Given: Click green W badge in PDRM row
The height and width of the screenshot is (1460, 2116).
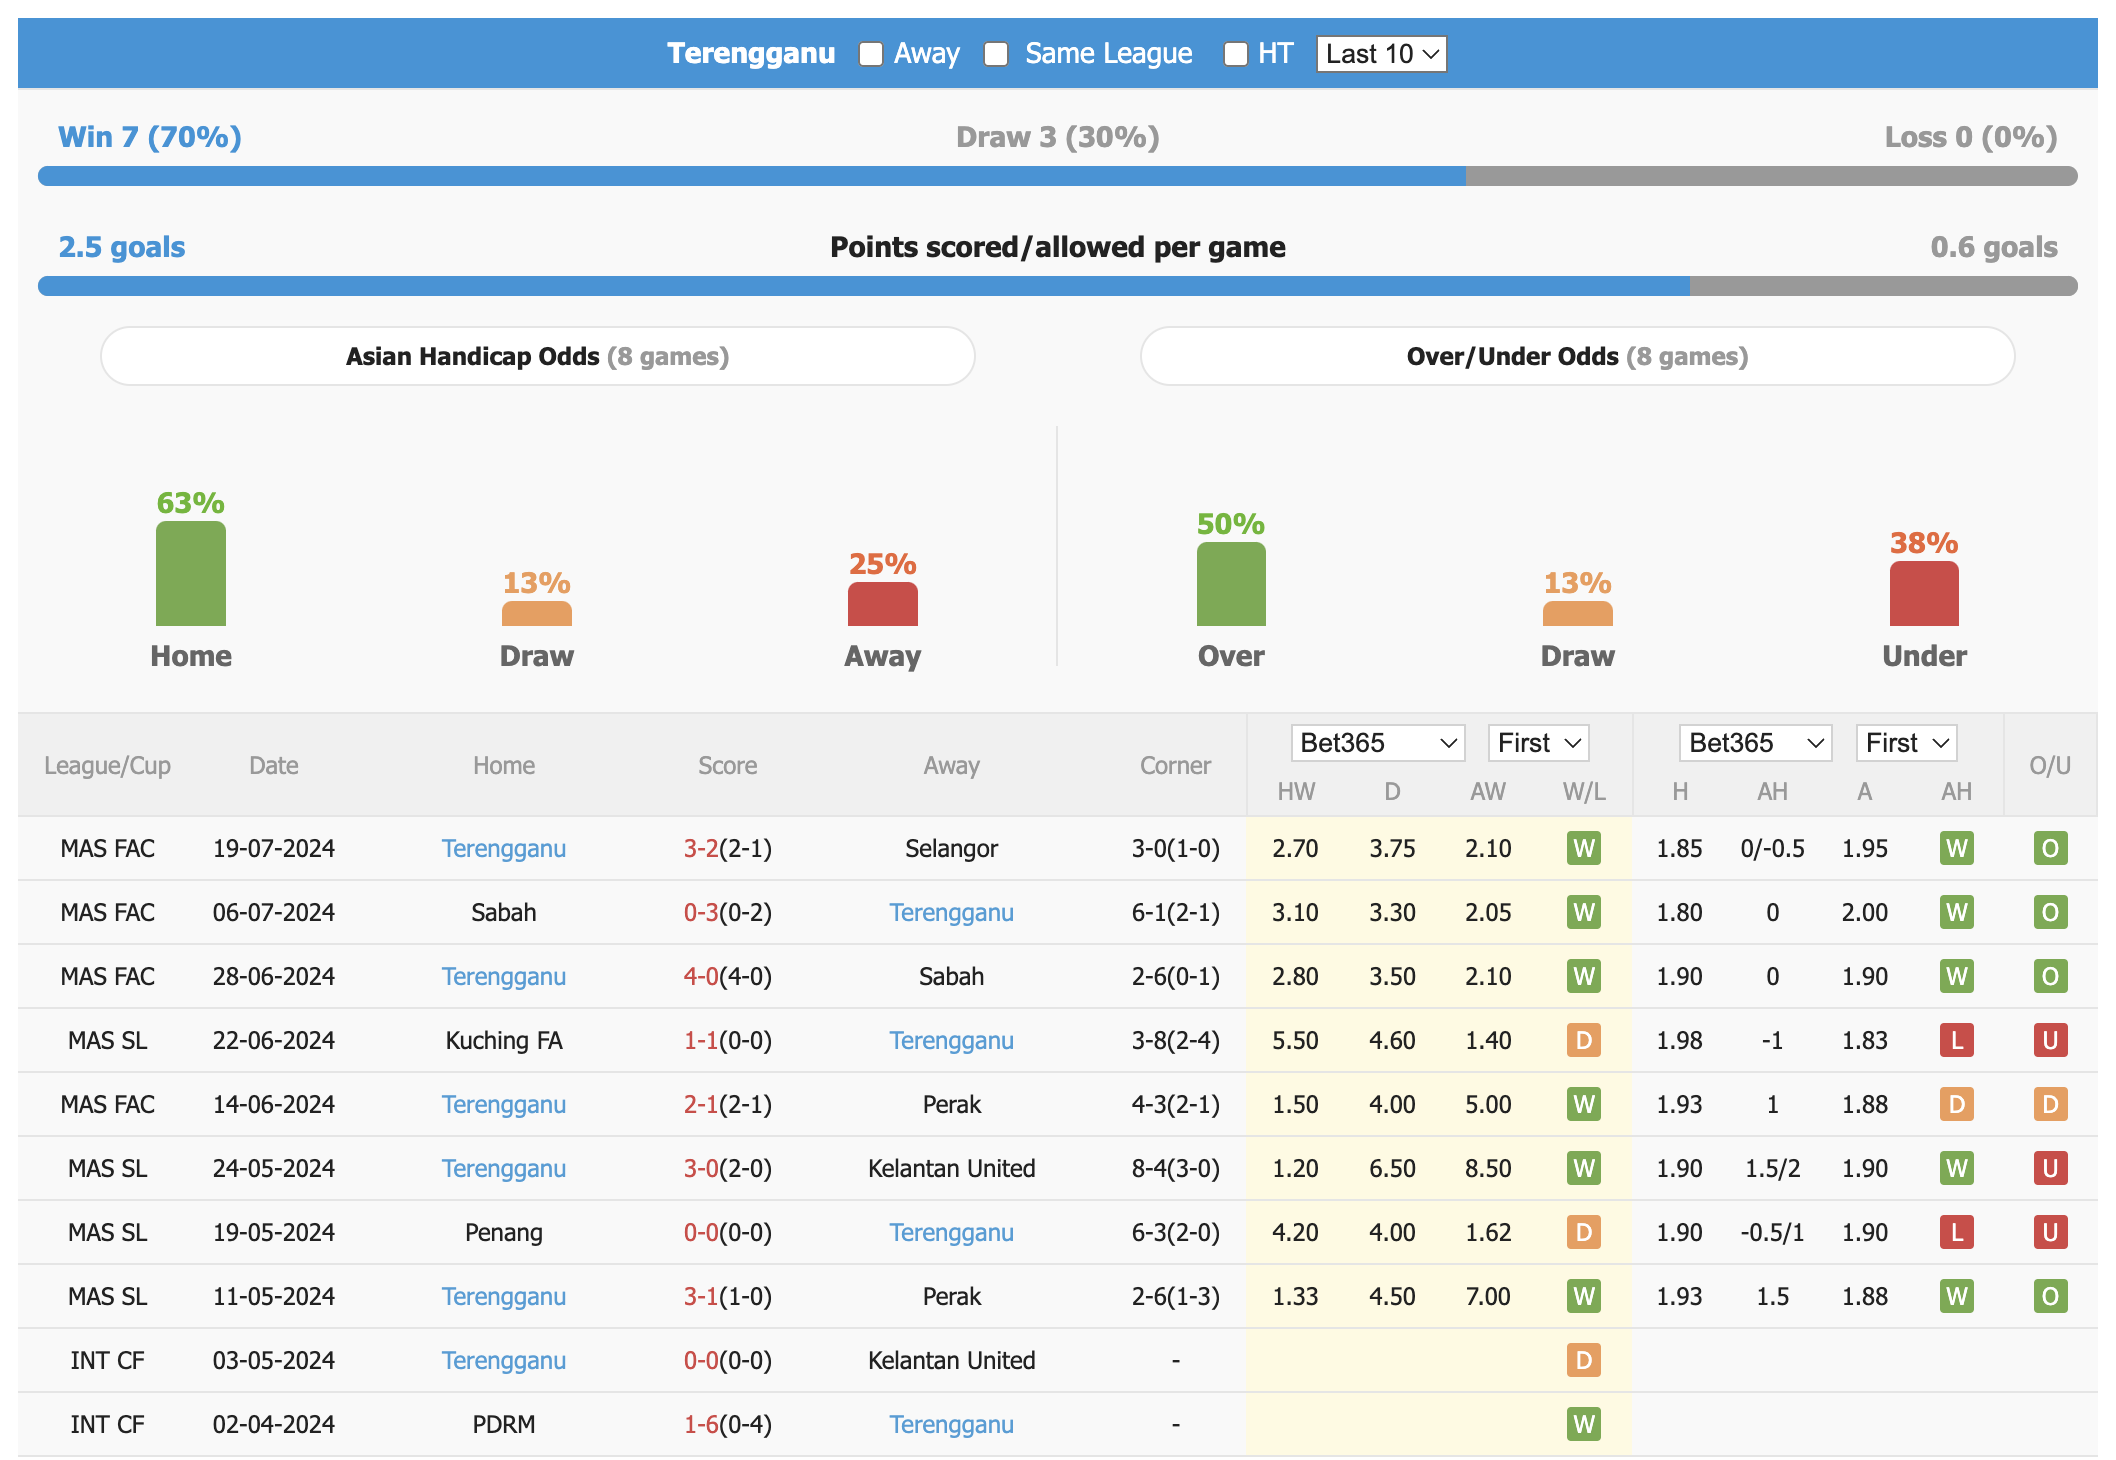Looking at the screenshot, I should point(1584,1424).
